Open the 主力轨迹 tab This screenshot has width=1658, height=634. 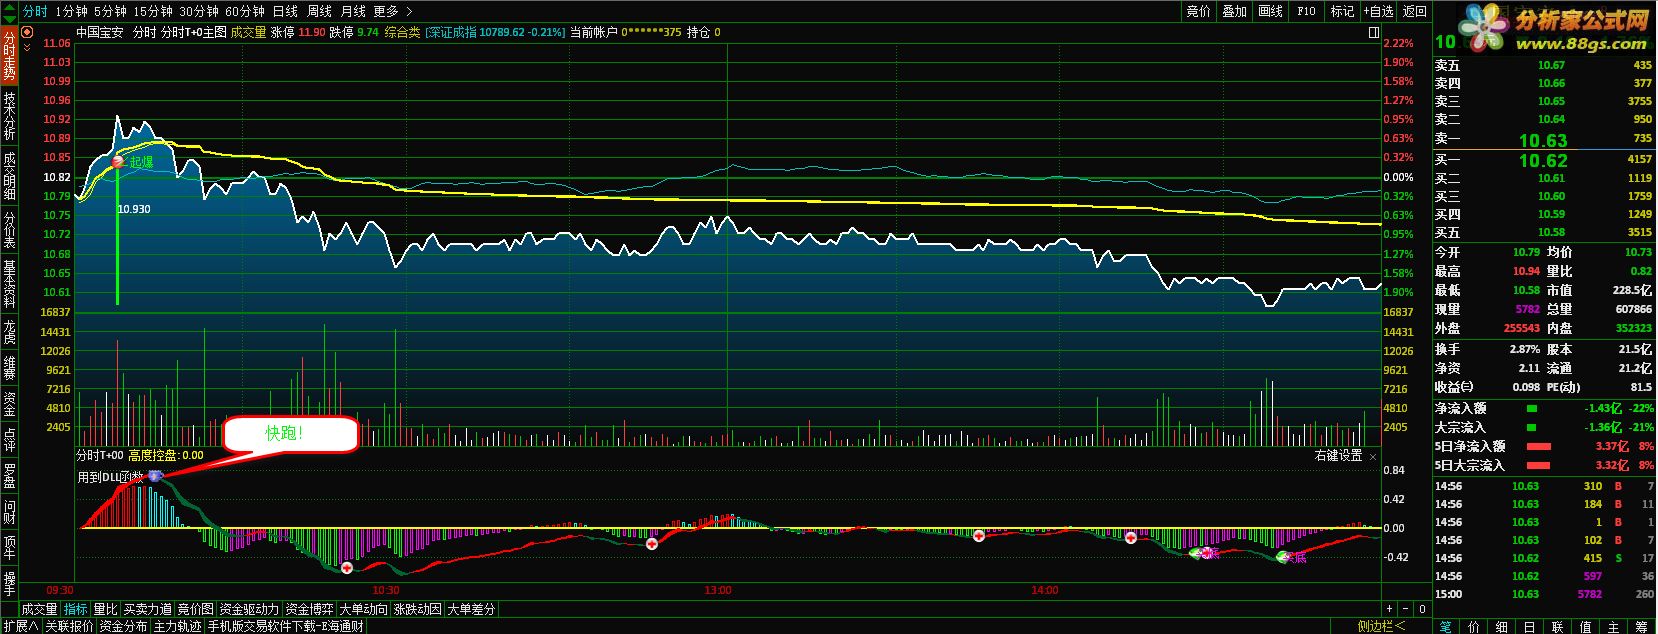(x=178, y=626)
